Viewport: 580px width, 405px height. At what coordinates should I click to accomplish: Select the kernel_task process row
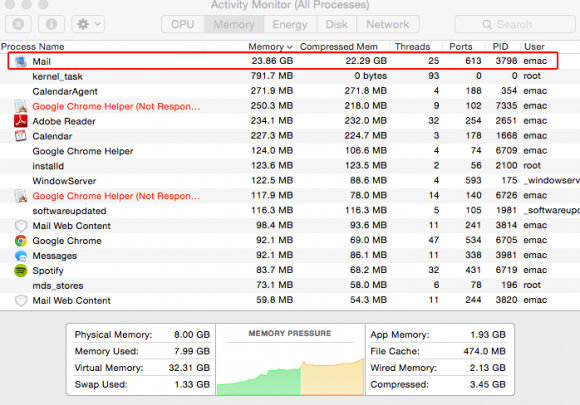(290, 76)
